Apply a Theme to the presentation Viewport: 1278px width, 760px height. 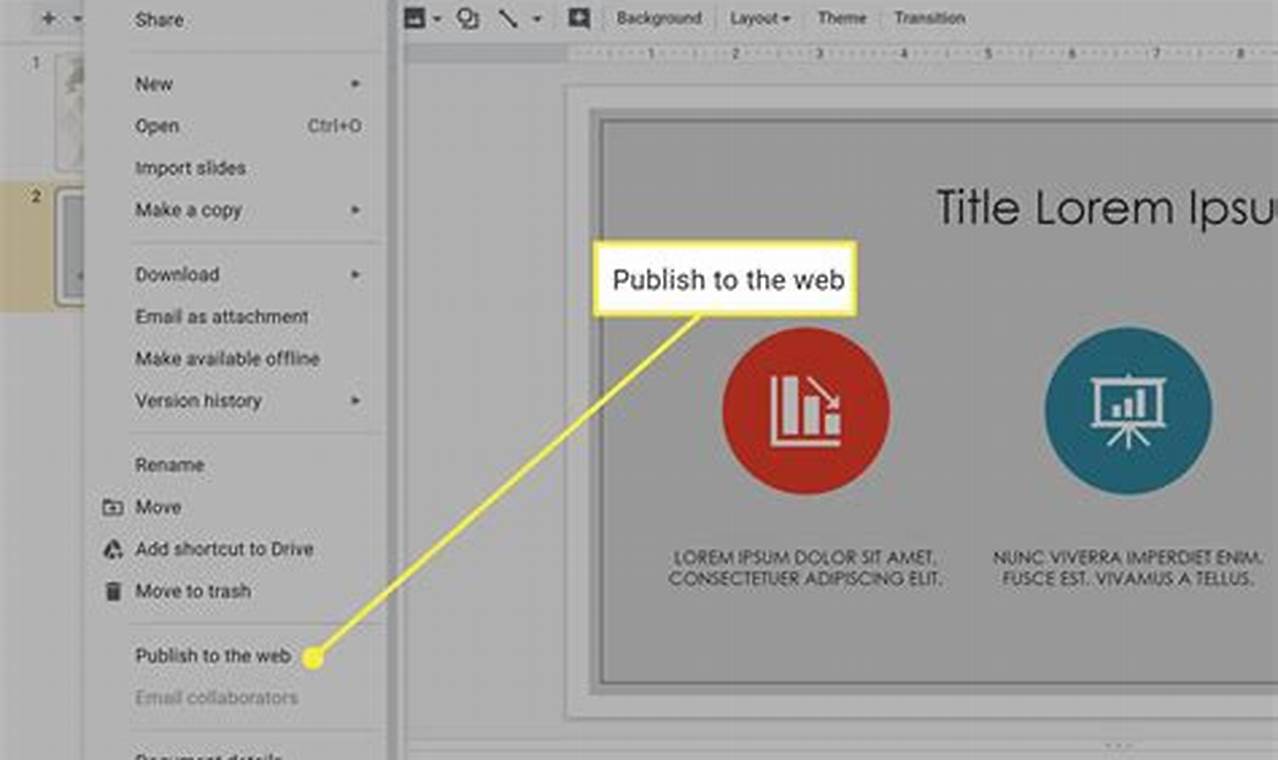coord(841,18)
